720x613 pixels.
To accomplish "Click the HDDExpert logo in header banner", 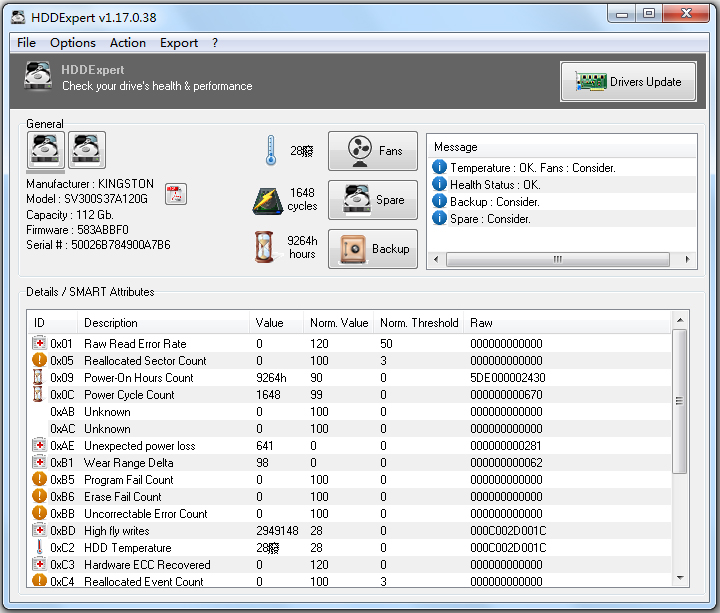I will [38, 76].
